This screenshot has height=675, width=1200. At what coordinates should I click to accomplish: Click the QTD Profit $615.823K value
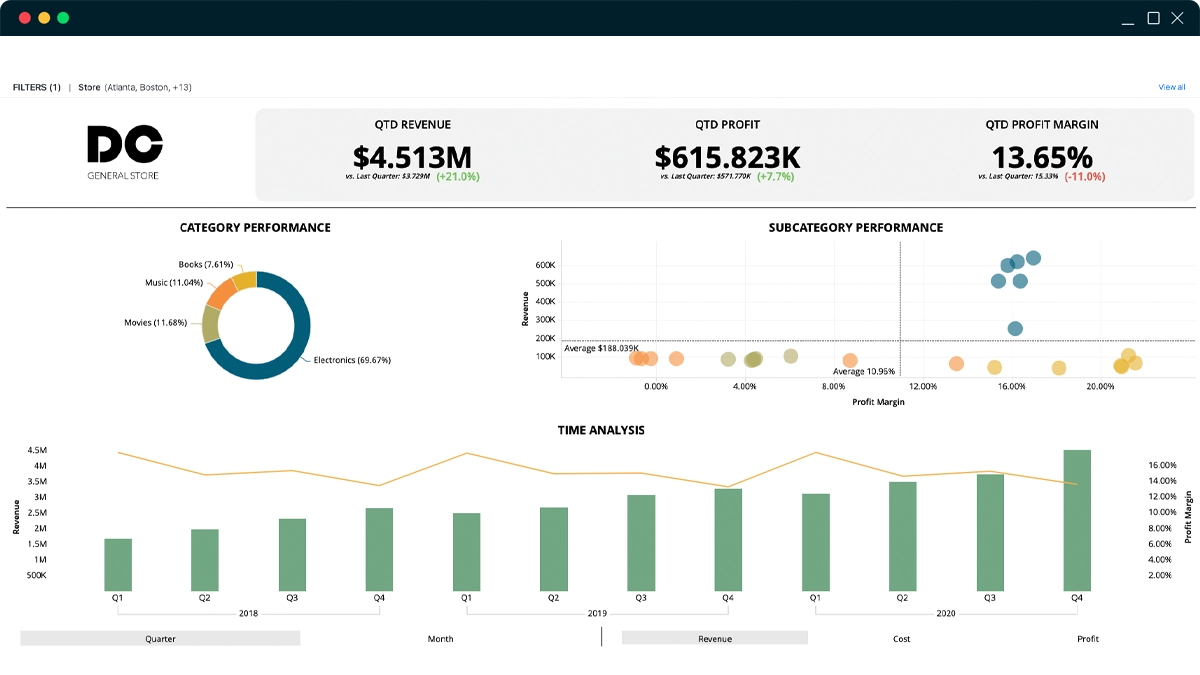click(727, 157)
